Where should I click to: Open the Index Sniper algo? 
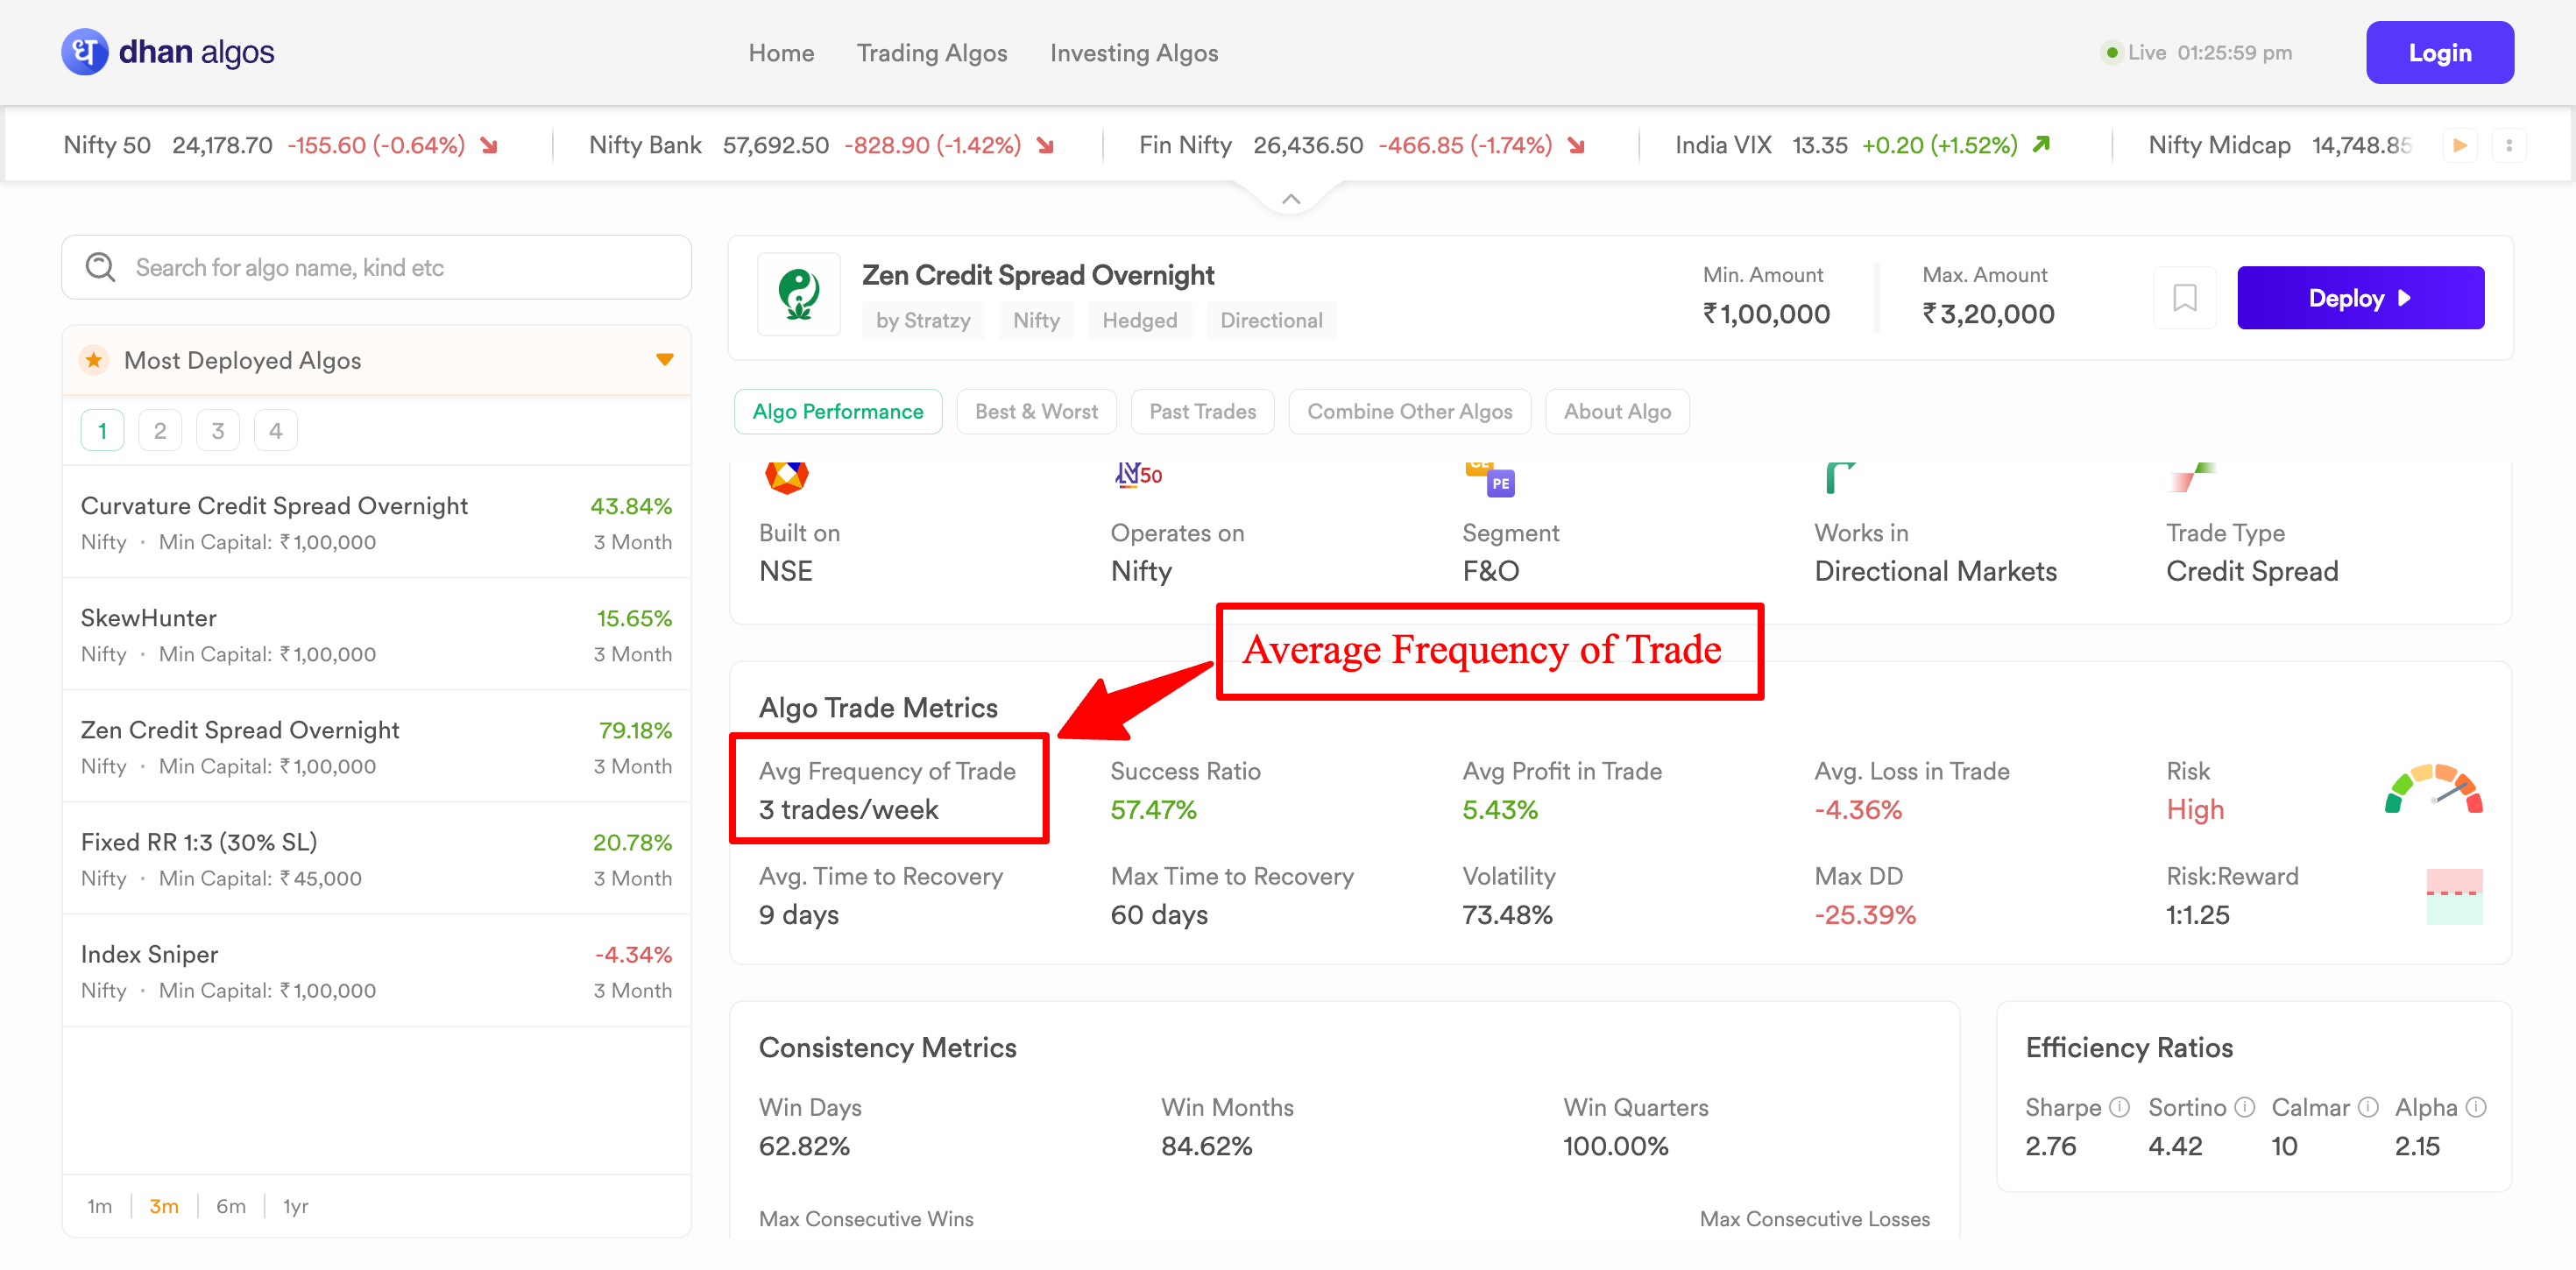coord(377,970)
